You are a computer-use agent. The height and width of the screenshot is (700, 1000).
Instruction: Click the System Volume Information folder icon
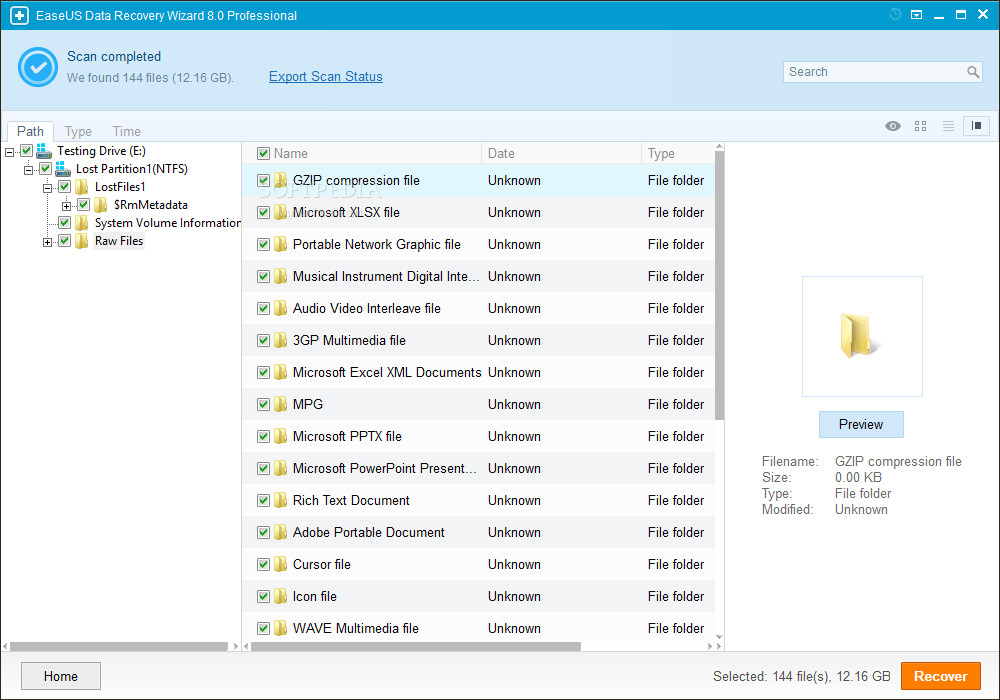(81, 222)
